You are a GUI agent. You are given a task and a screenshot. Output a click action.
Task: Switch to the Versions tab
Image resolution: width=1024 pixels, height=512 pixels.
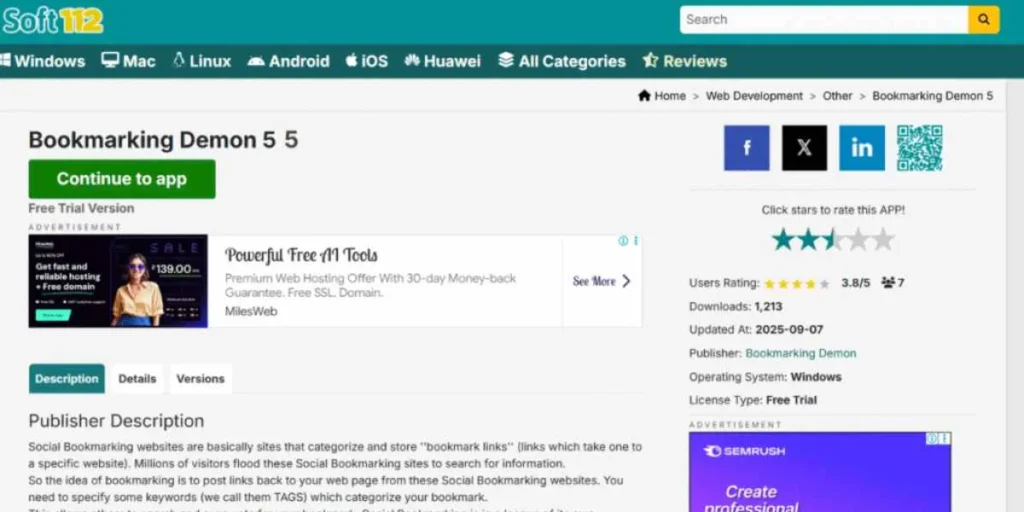200,379
